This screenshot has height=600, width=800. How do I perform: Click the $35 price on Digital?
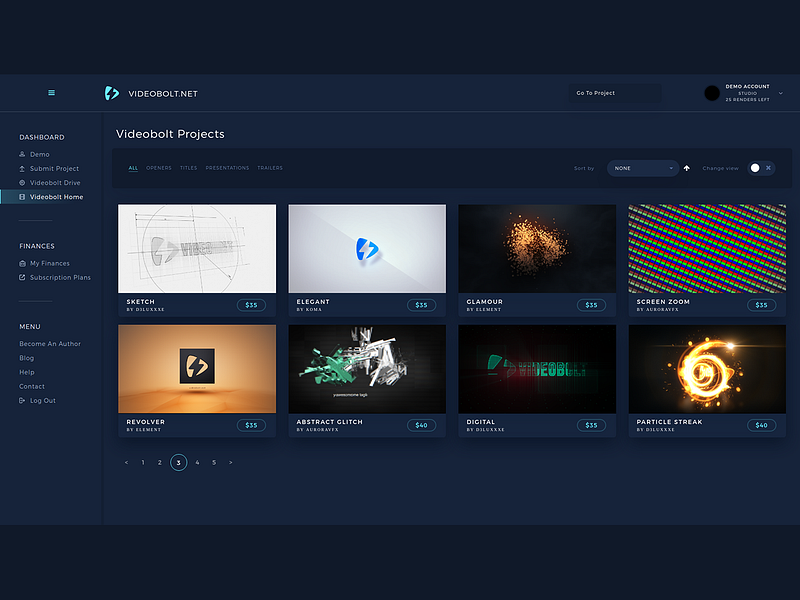pos(591,425)
